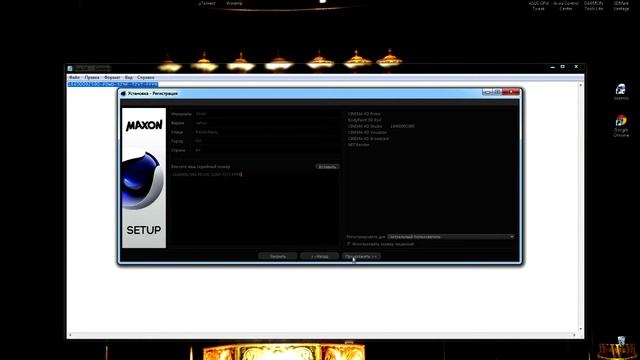Viewport: 640px width, 360px height.
Task: Click the installer title bar Cinema 4D icon
Action: [123, 93]
